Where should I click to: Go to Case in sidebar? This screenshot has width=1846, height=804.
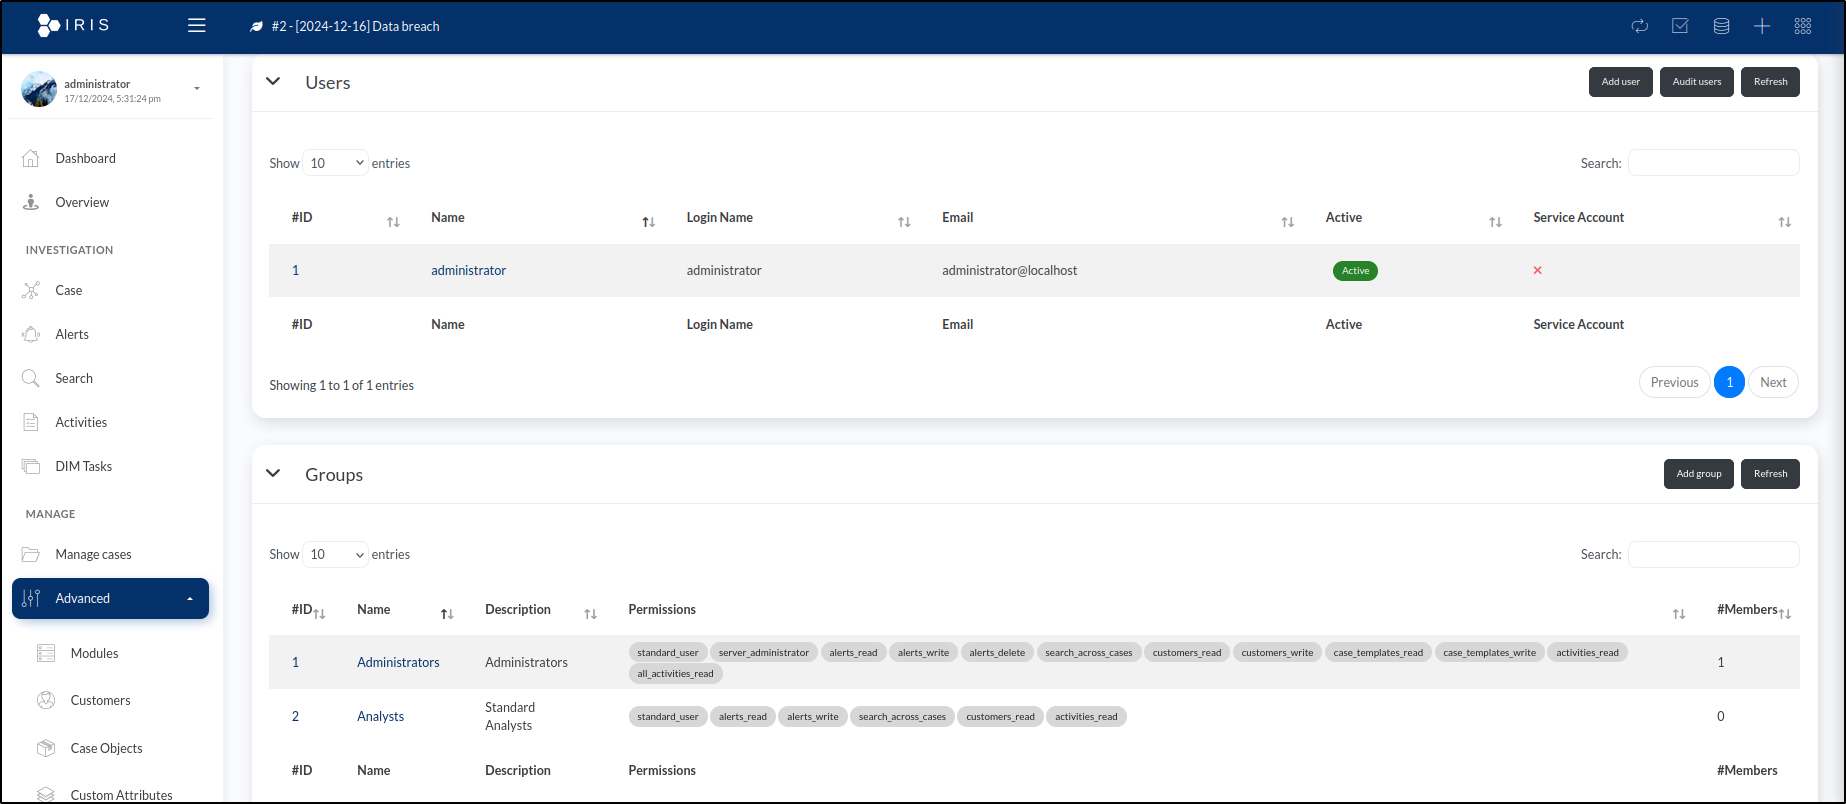click(x=69, y=290)
